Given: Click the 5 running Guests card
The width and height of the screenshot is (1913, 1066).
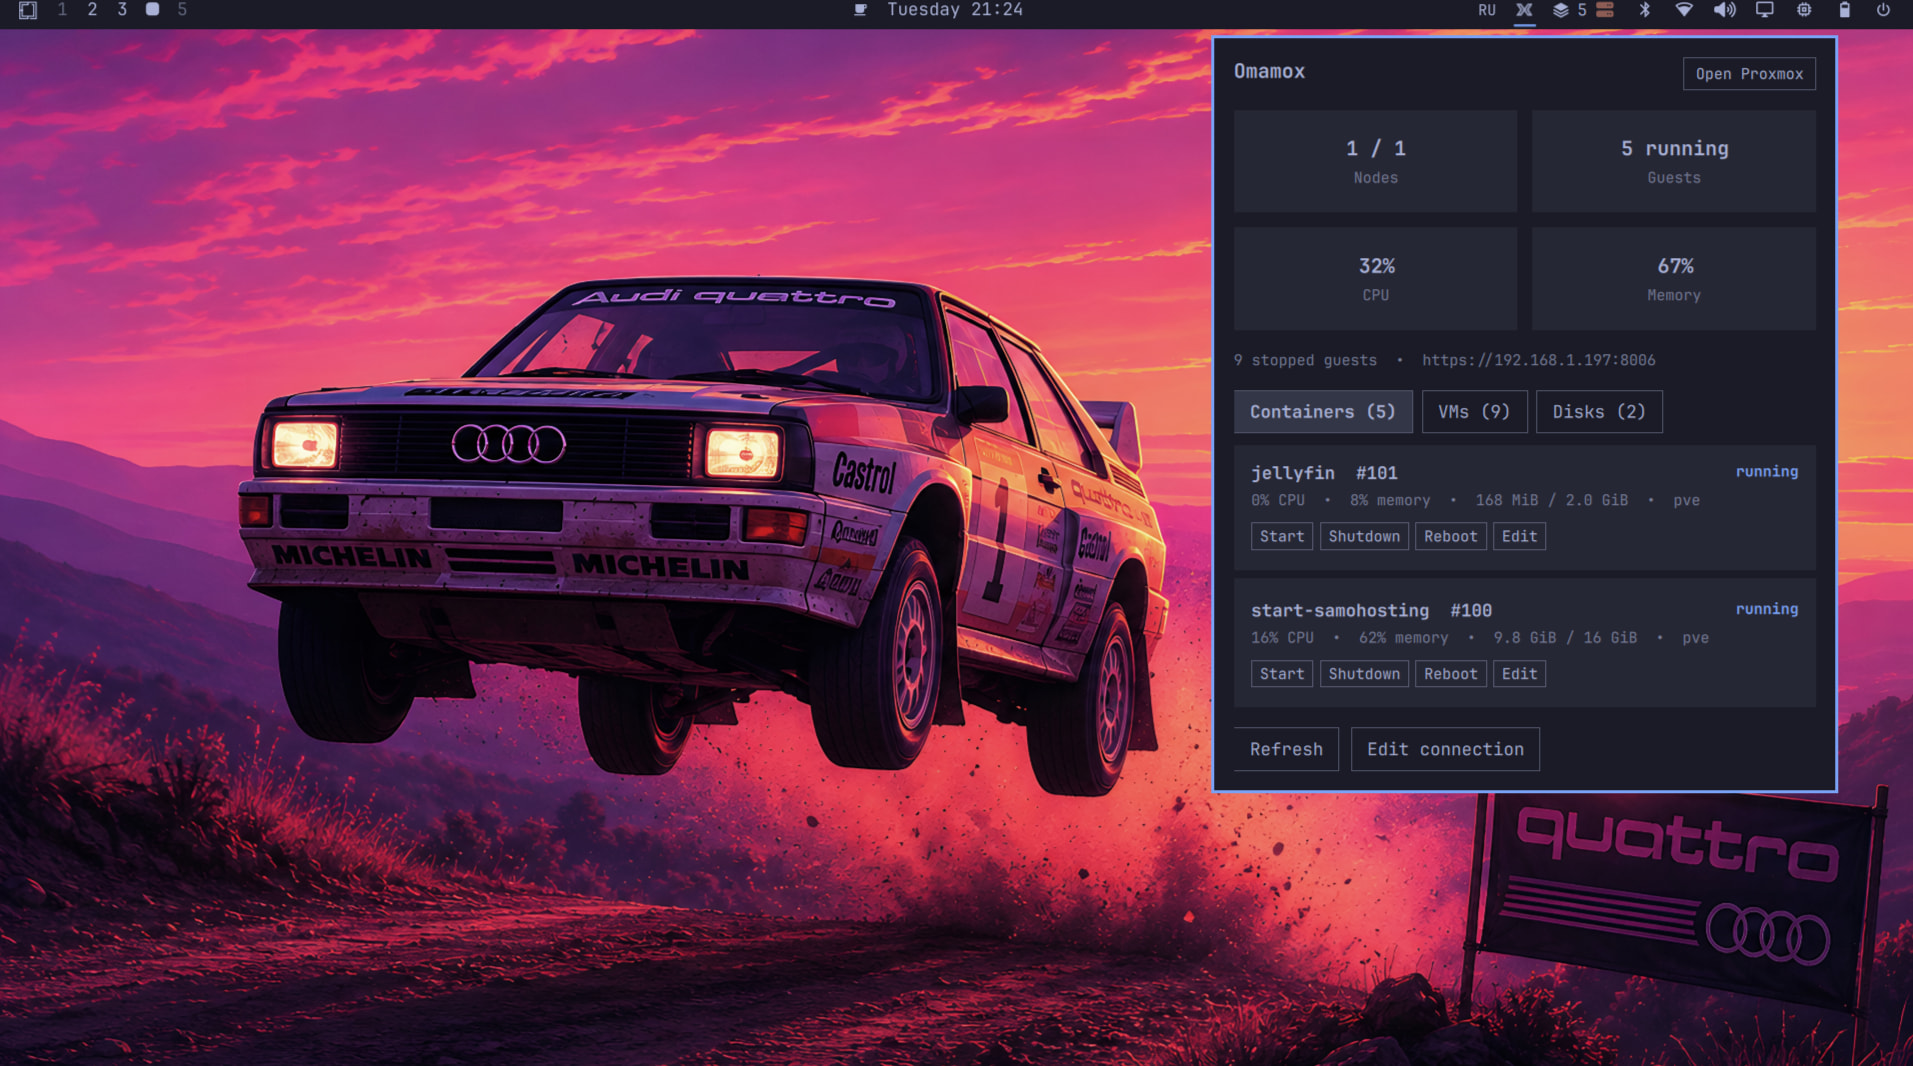Looking at the screenshot, I should click(x=1674, y=161).
